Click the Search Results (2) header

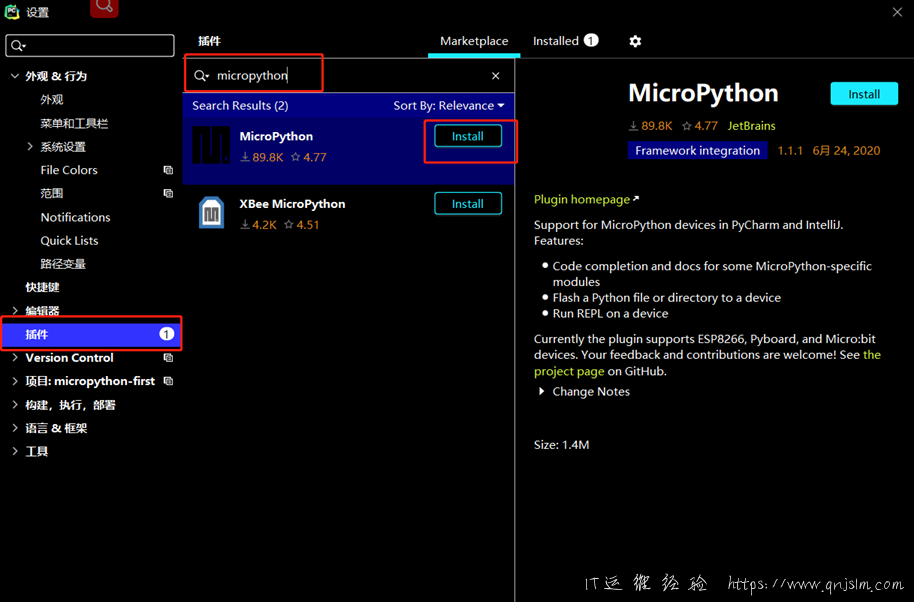[x=240, y=105]
